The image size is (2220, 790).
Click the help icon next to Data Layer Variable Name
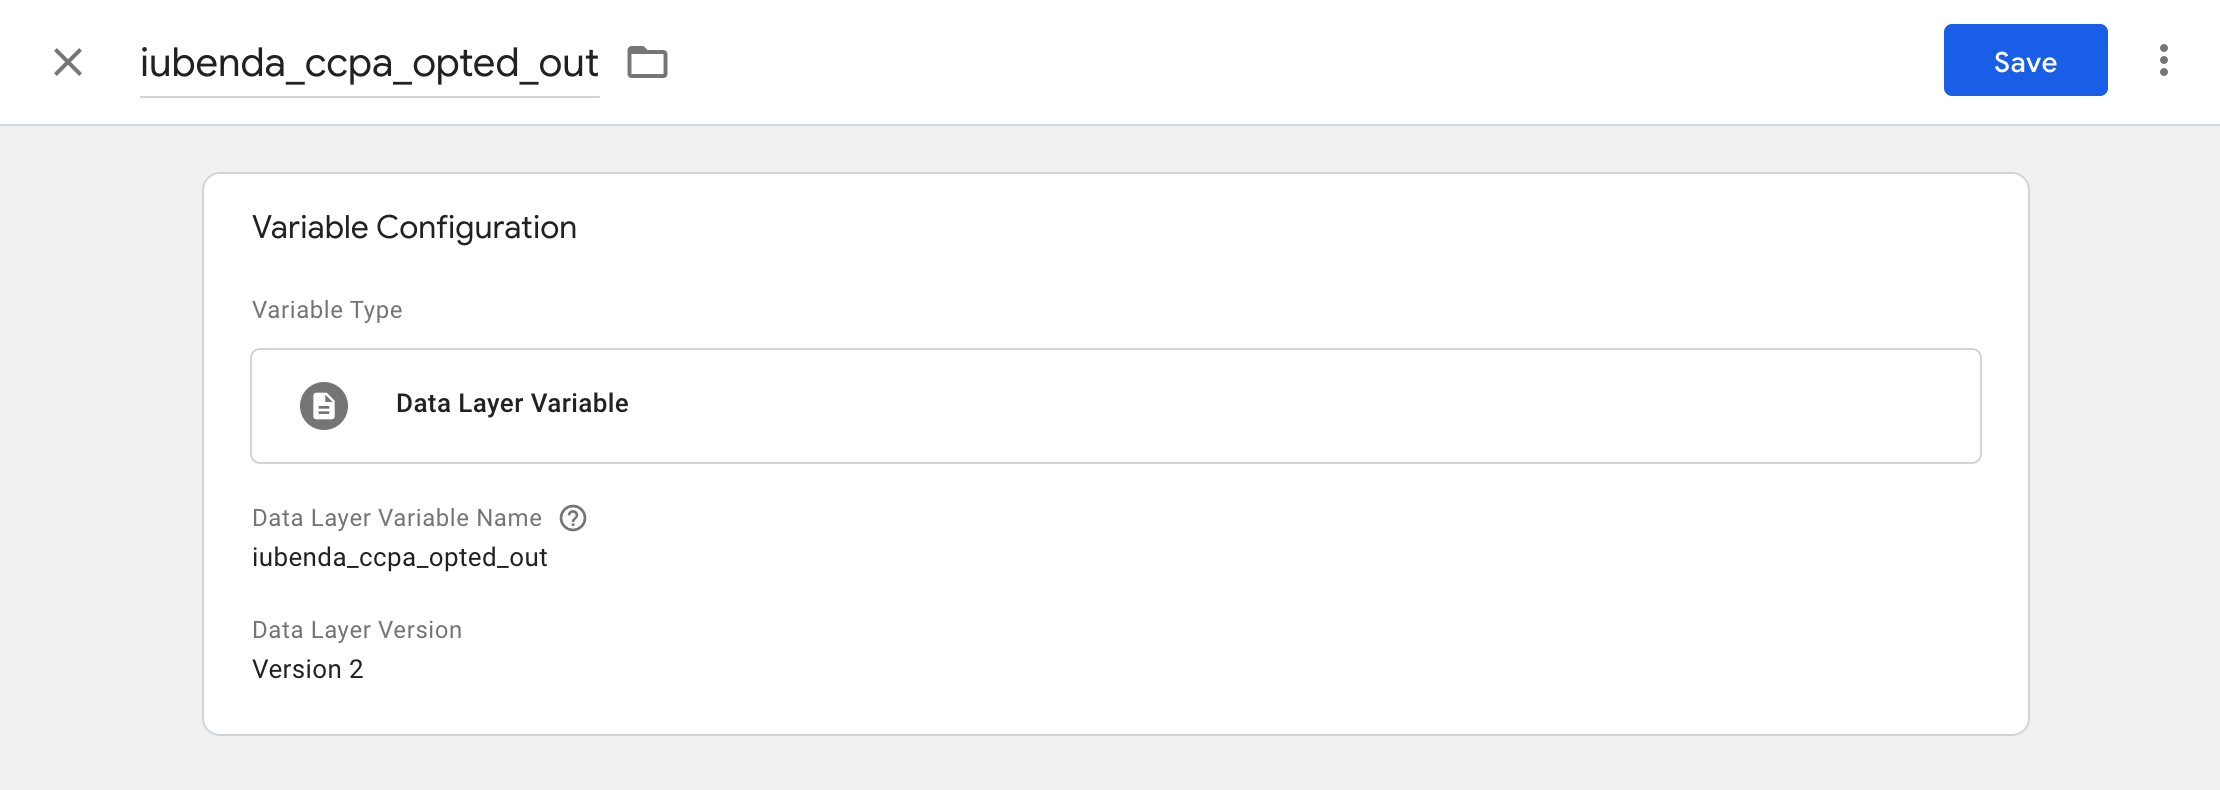[573, 518]
